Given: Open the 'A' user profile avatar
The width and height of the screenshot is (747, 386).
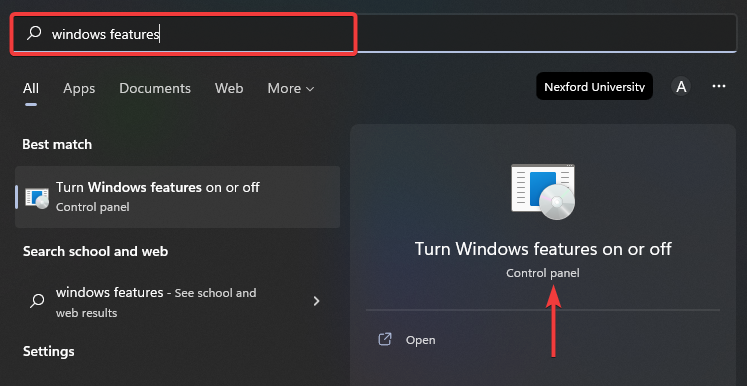Looking at the screenshot, I should (681, 86).
